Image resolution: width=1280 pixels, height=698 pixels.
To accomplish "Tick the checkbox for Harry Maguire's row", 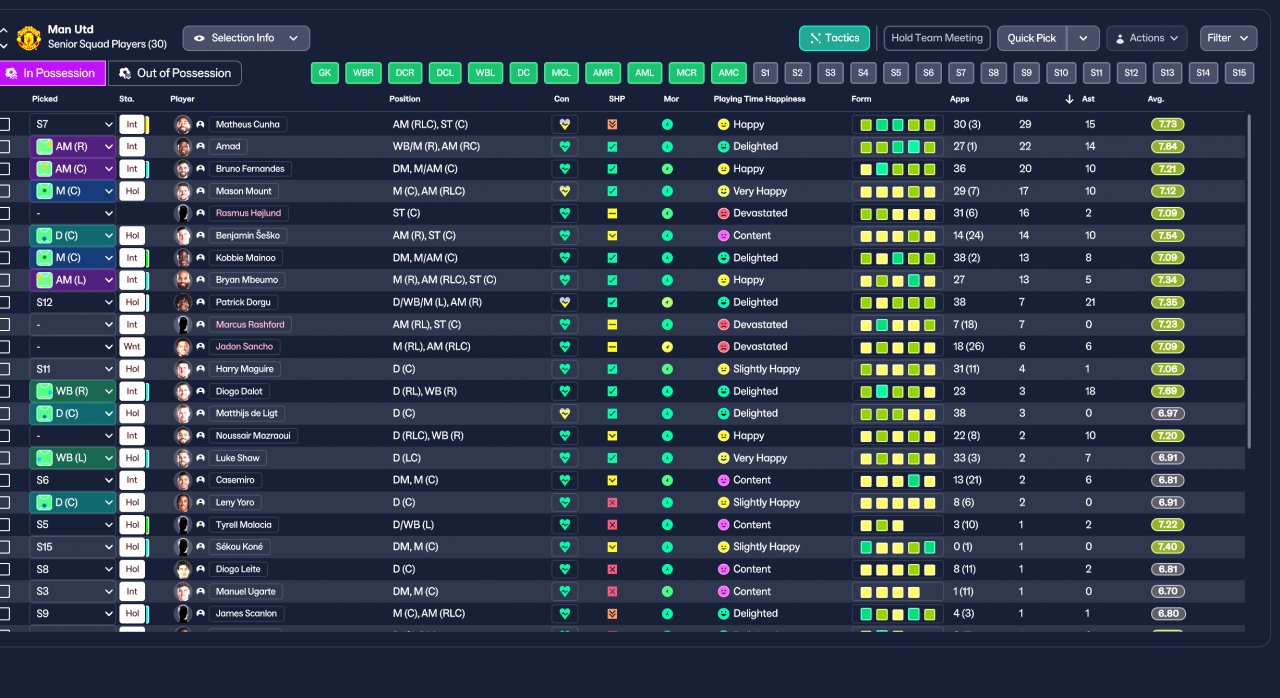I will pos(4,369).
